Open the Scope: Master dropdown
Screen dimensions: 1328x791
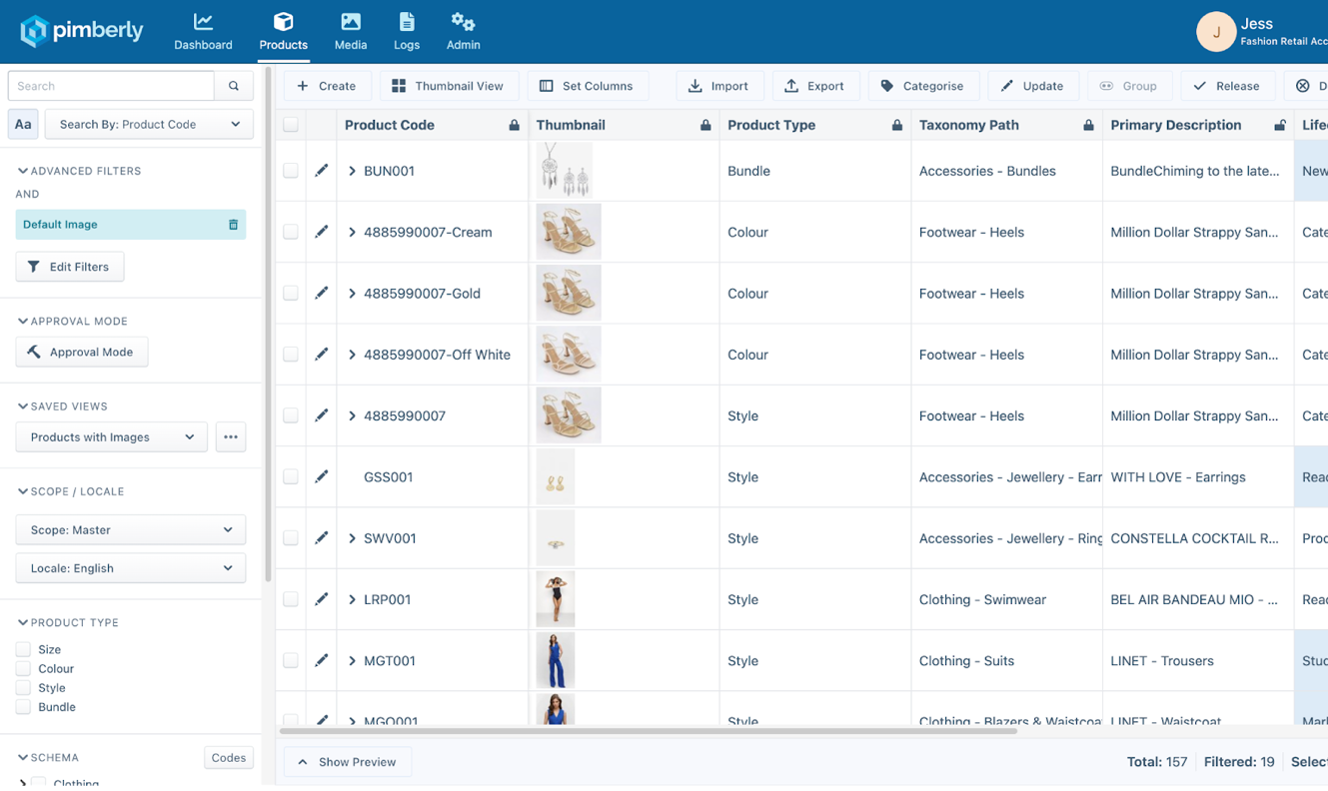coord(130,529)
